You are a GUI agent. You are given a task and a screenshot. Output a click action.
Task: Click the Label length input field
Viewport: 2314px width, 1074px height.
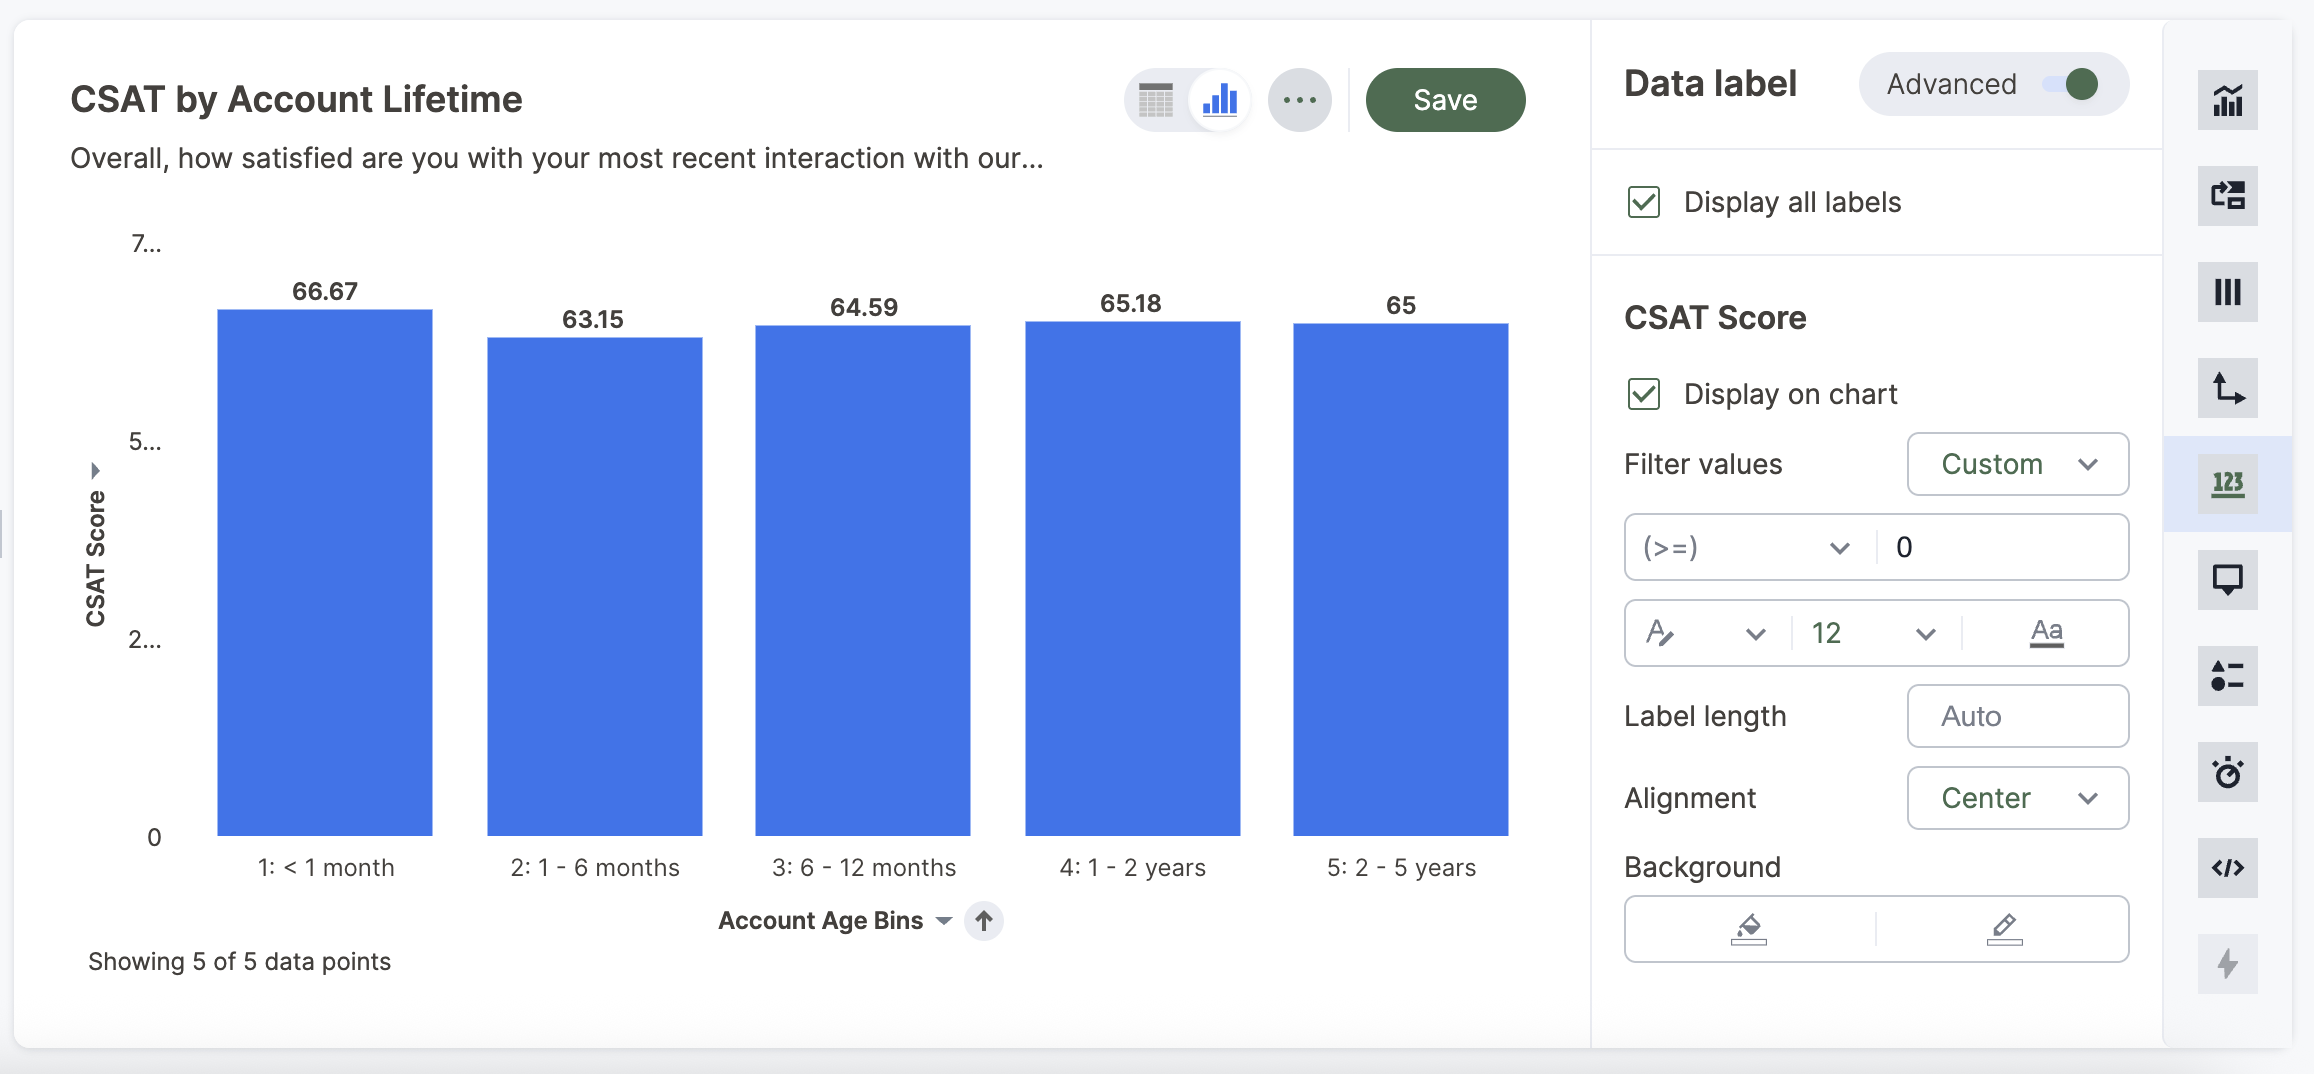click(2018, 716)
